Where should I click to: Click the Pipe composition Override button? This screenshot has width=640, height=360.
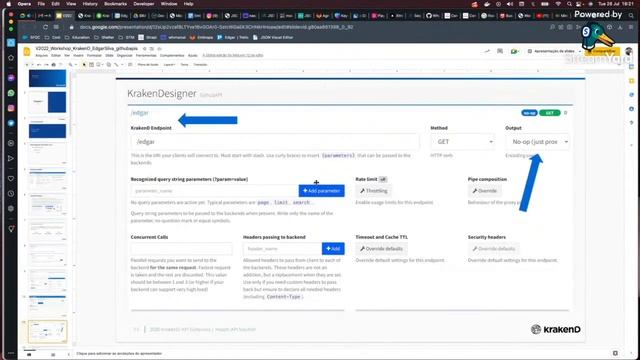484,191
